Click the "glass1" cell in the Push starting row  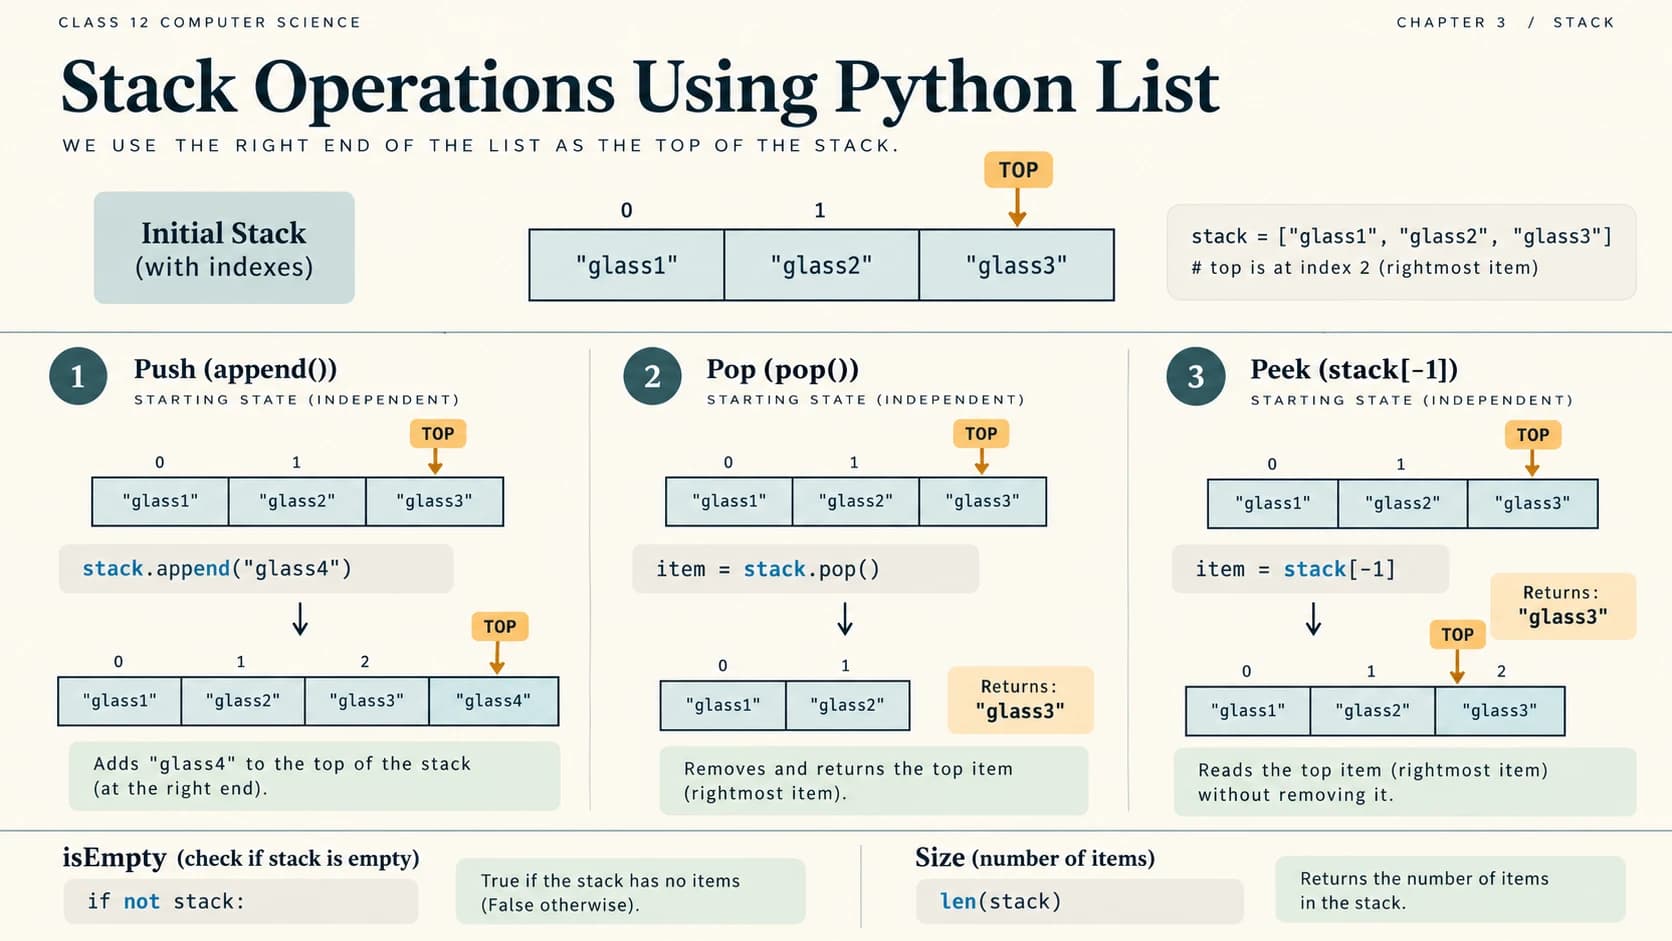pos(160,501)
